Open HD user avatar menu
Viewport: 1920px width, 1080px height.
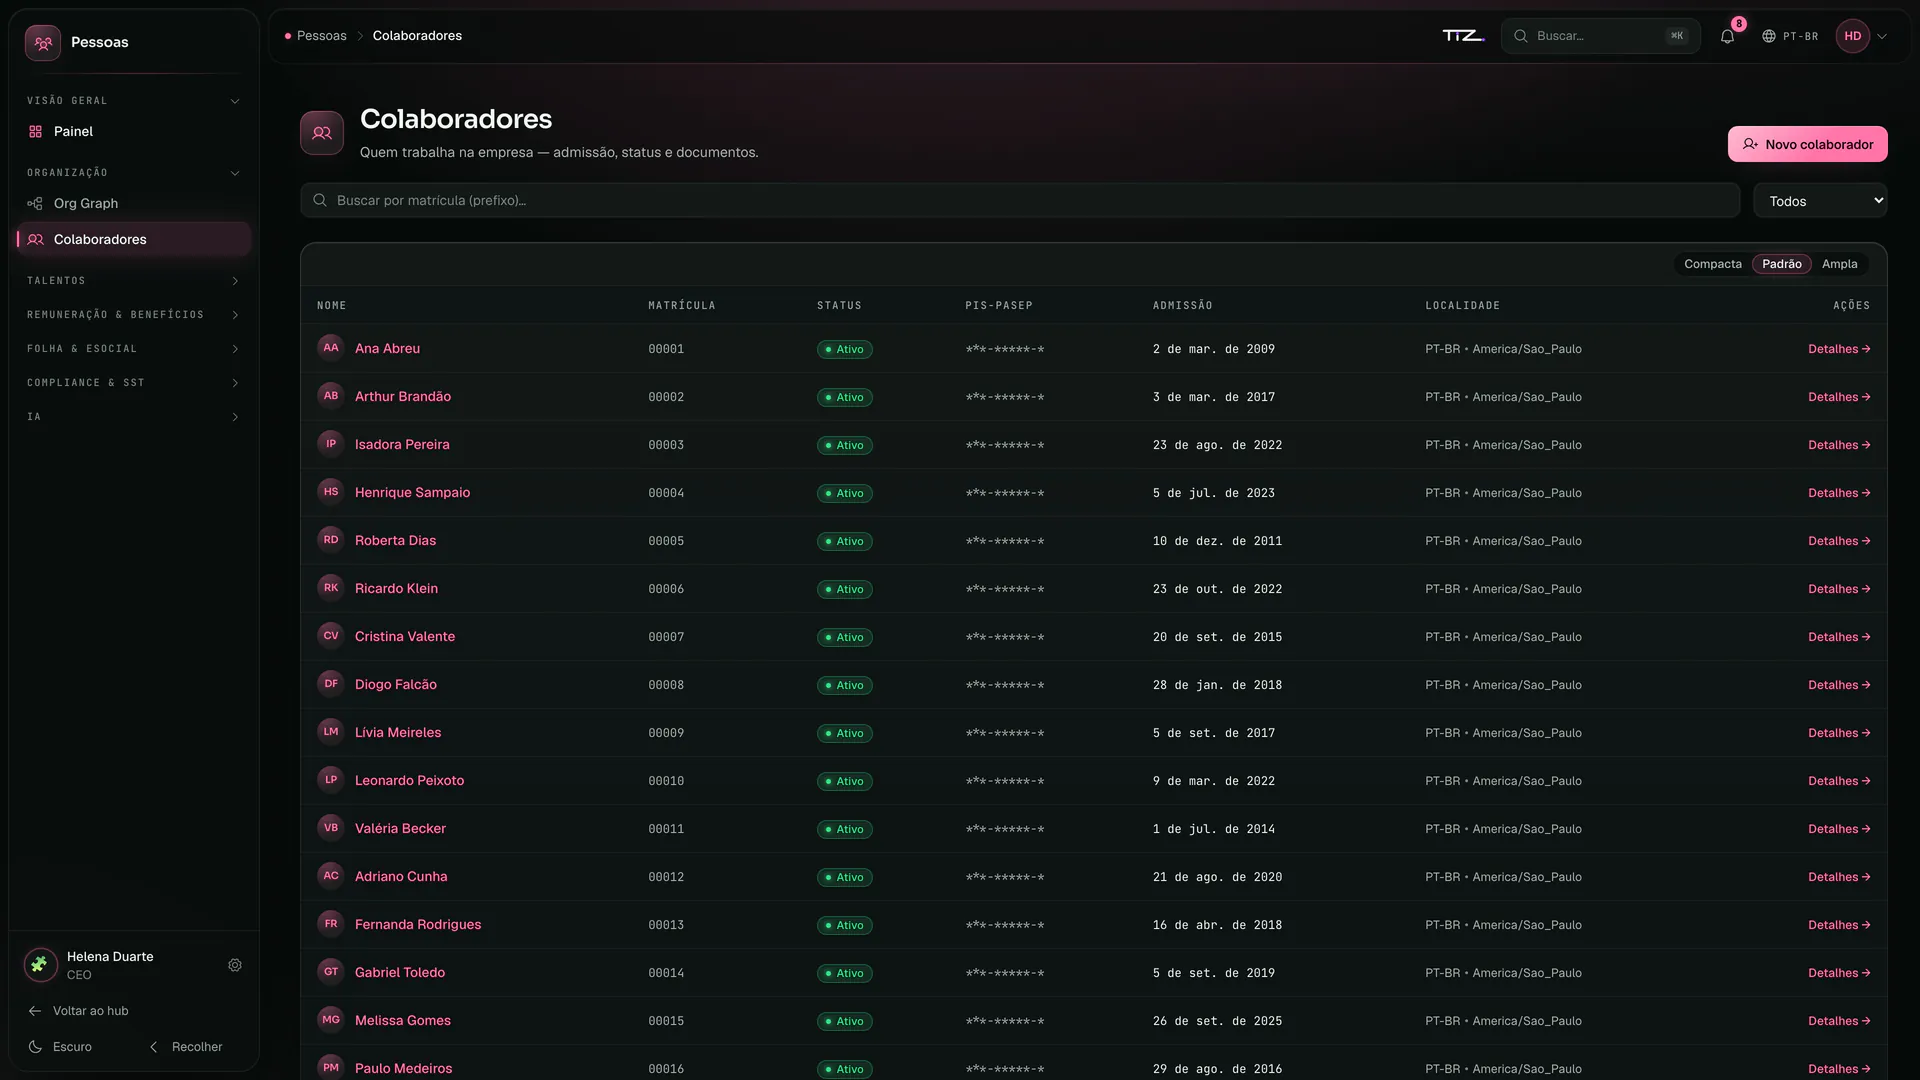click(1853, 36)
